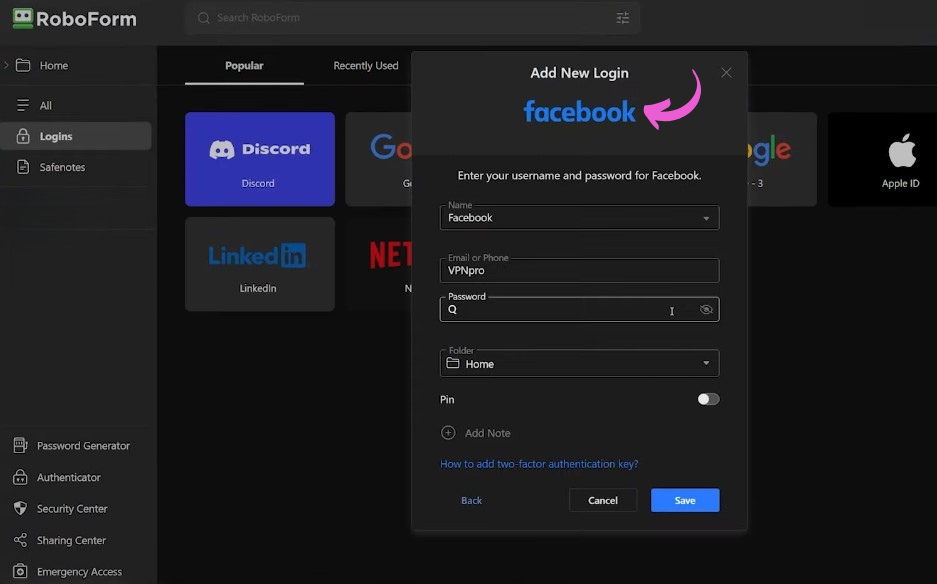Close the Add New Login dialog
Viewport: 937px width, 584px height.
(726, 73)
